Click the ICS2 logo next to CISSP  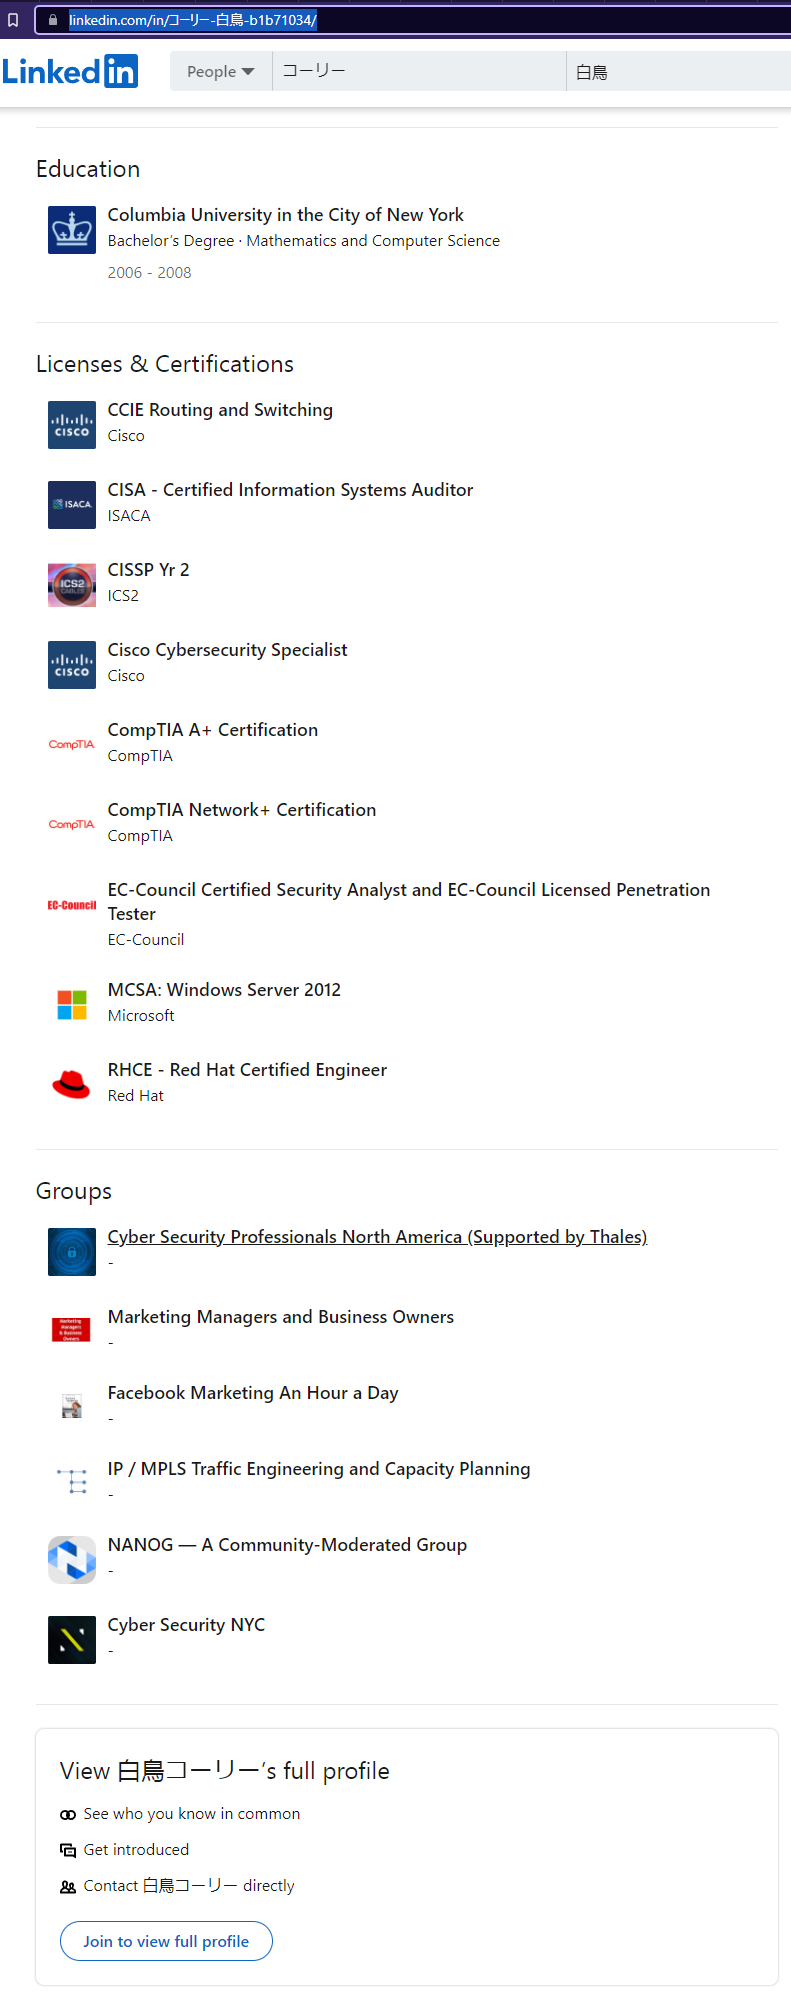point(72,585)
